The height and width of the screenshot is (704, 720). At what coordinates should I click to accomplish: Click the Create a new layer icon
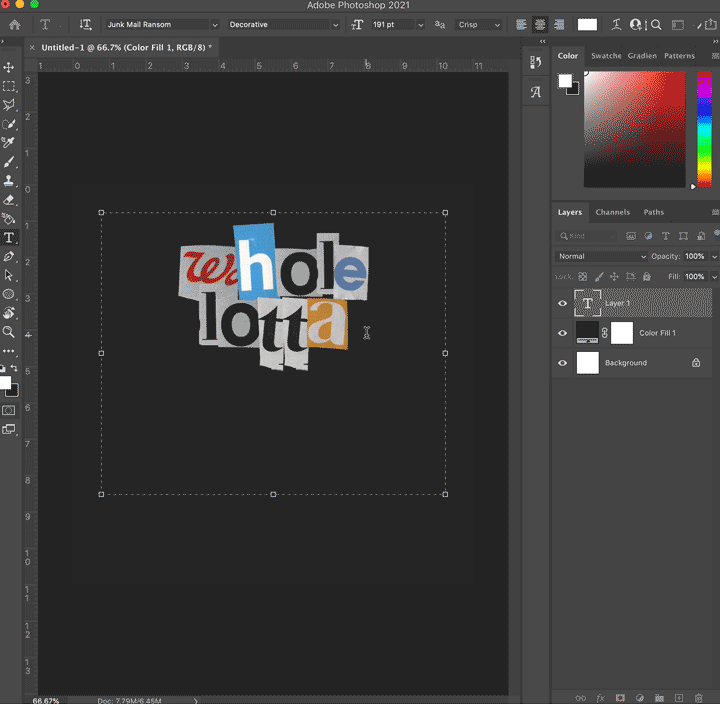coord(679,698)
